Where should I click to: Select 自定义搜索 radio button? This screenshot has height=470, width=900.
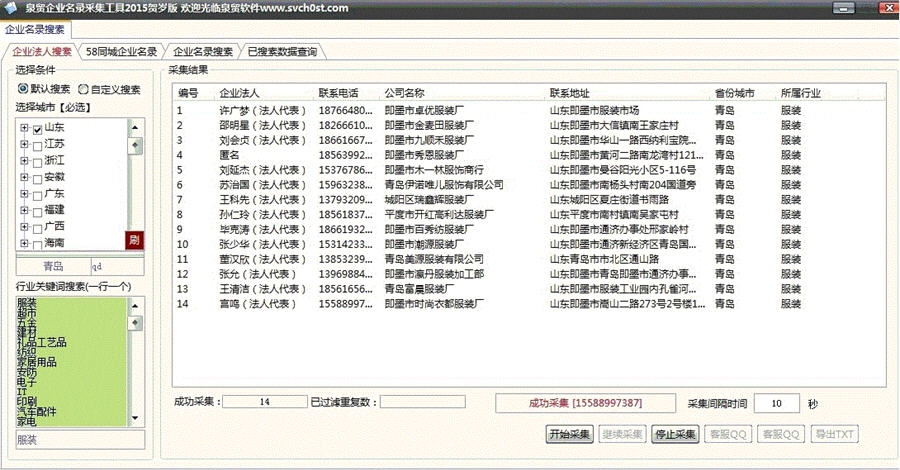[83, 89]
